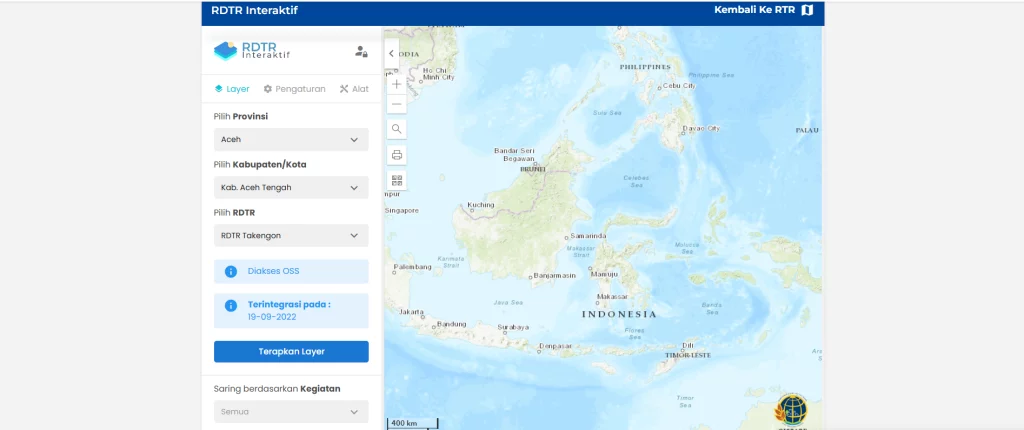
Task: Open the QR code tool
Action: [x=396, y=180]
